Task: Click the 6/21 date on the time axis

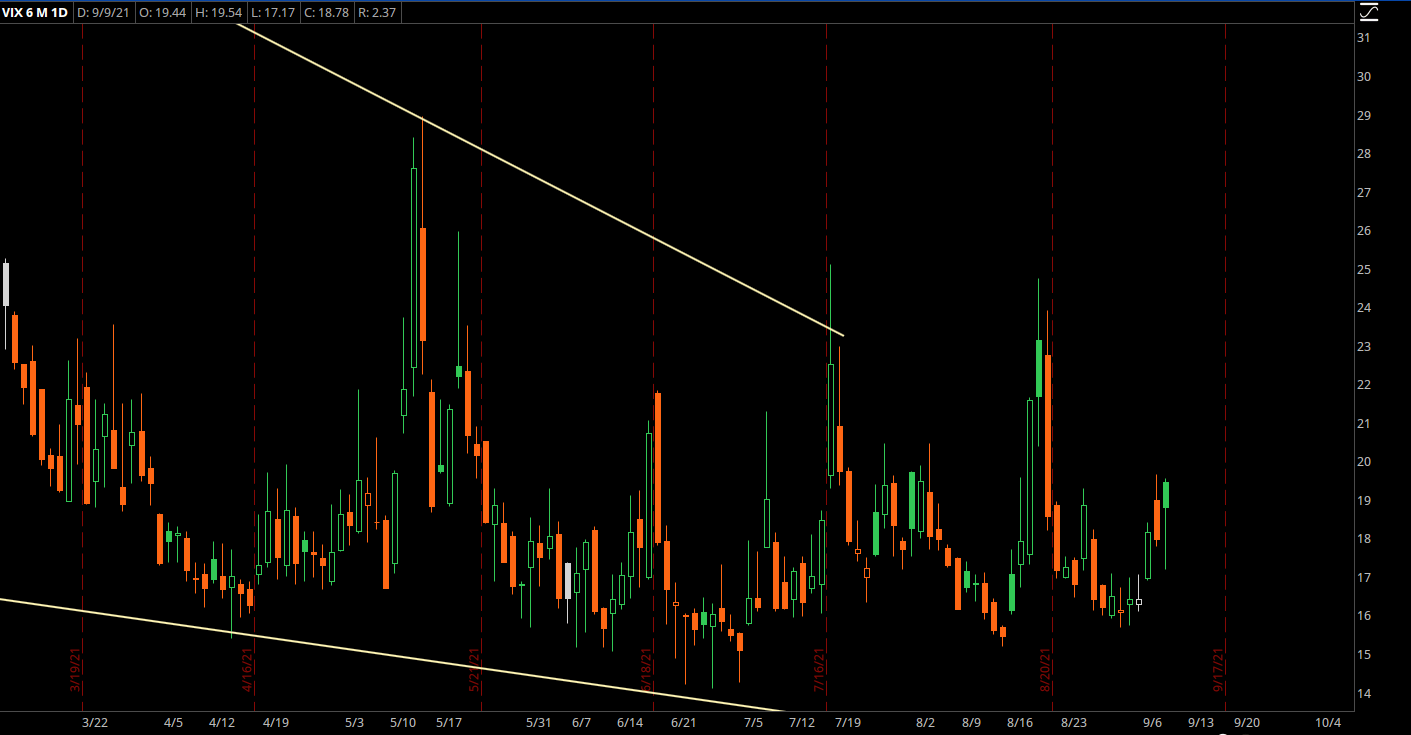Action: click(683, 722)
